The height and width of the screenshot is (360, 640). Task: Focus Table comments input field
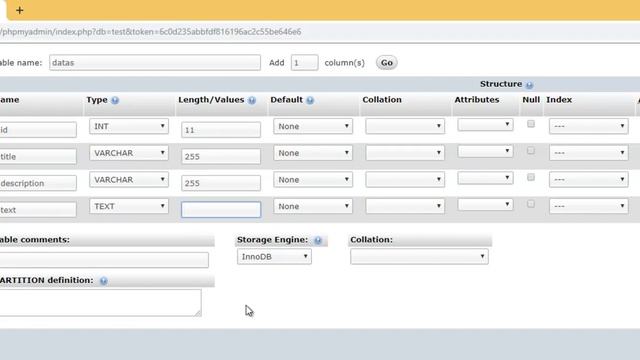[104, 260]
